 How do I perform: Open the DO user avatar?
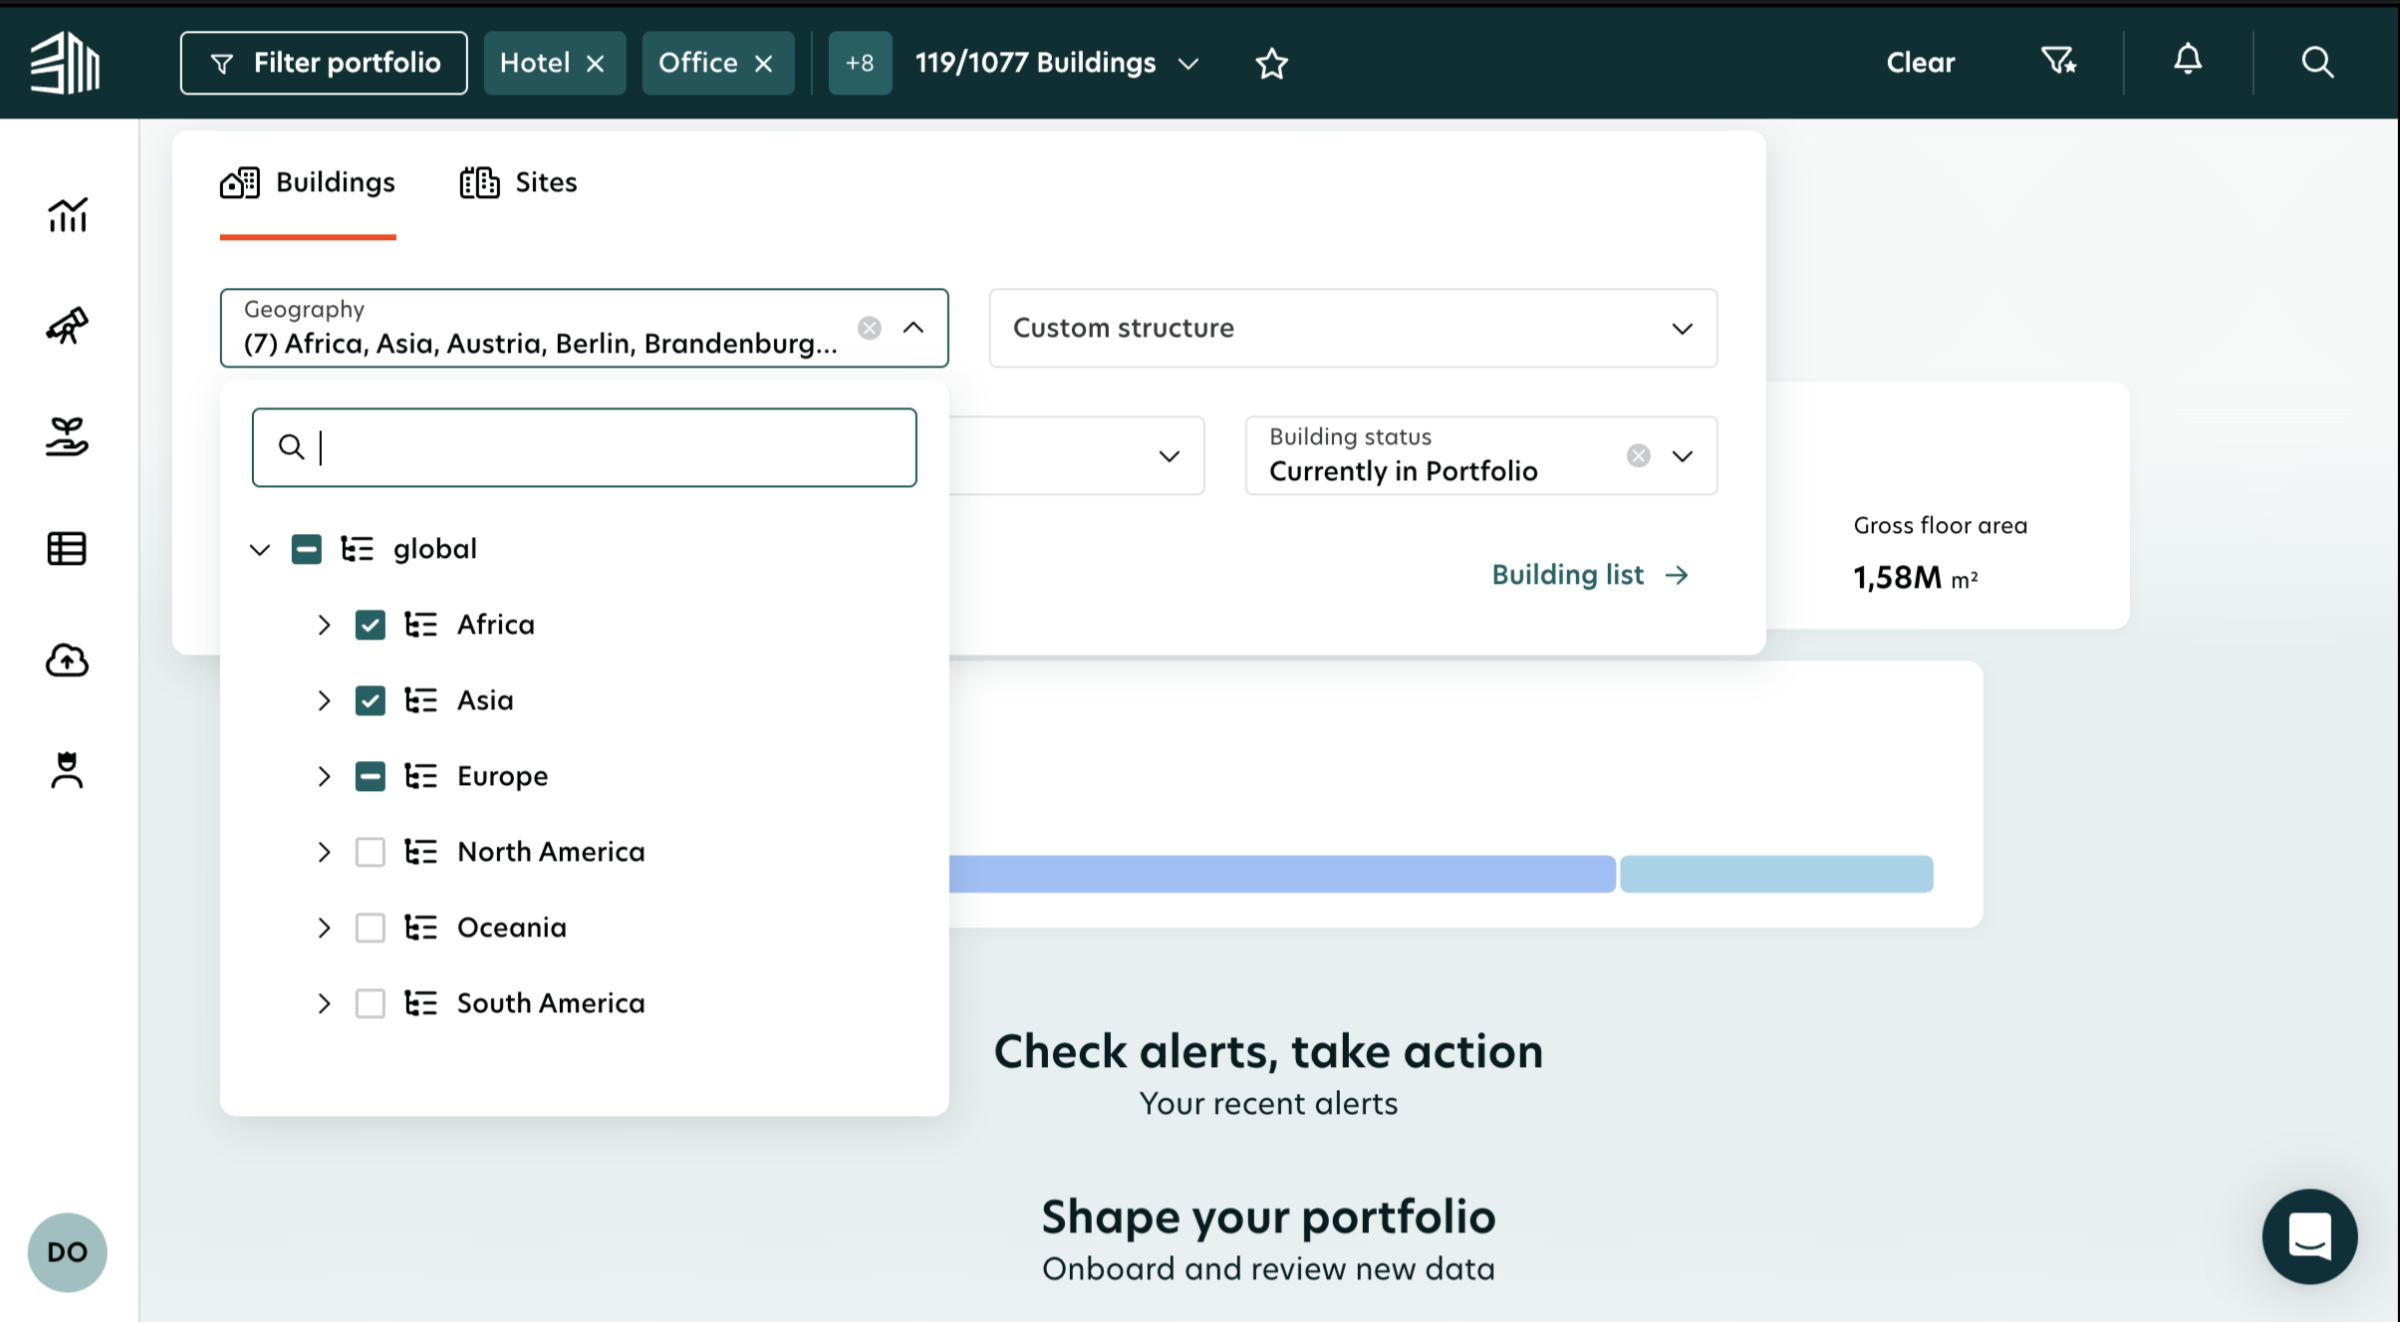tap(67, 1252)
